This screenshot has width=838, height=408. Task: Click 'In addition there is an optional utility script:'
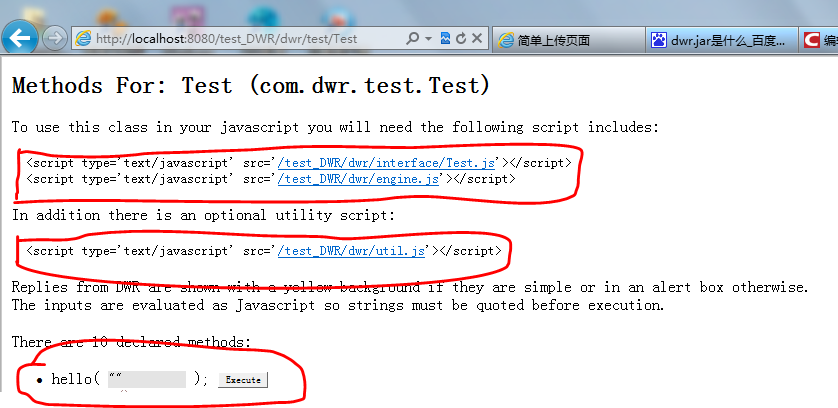[203, 215]
